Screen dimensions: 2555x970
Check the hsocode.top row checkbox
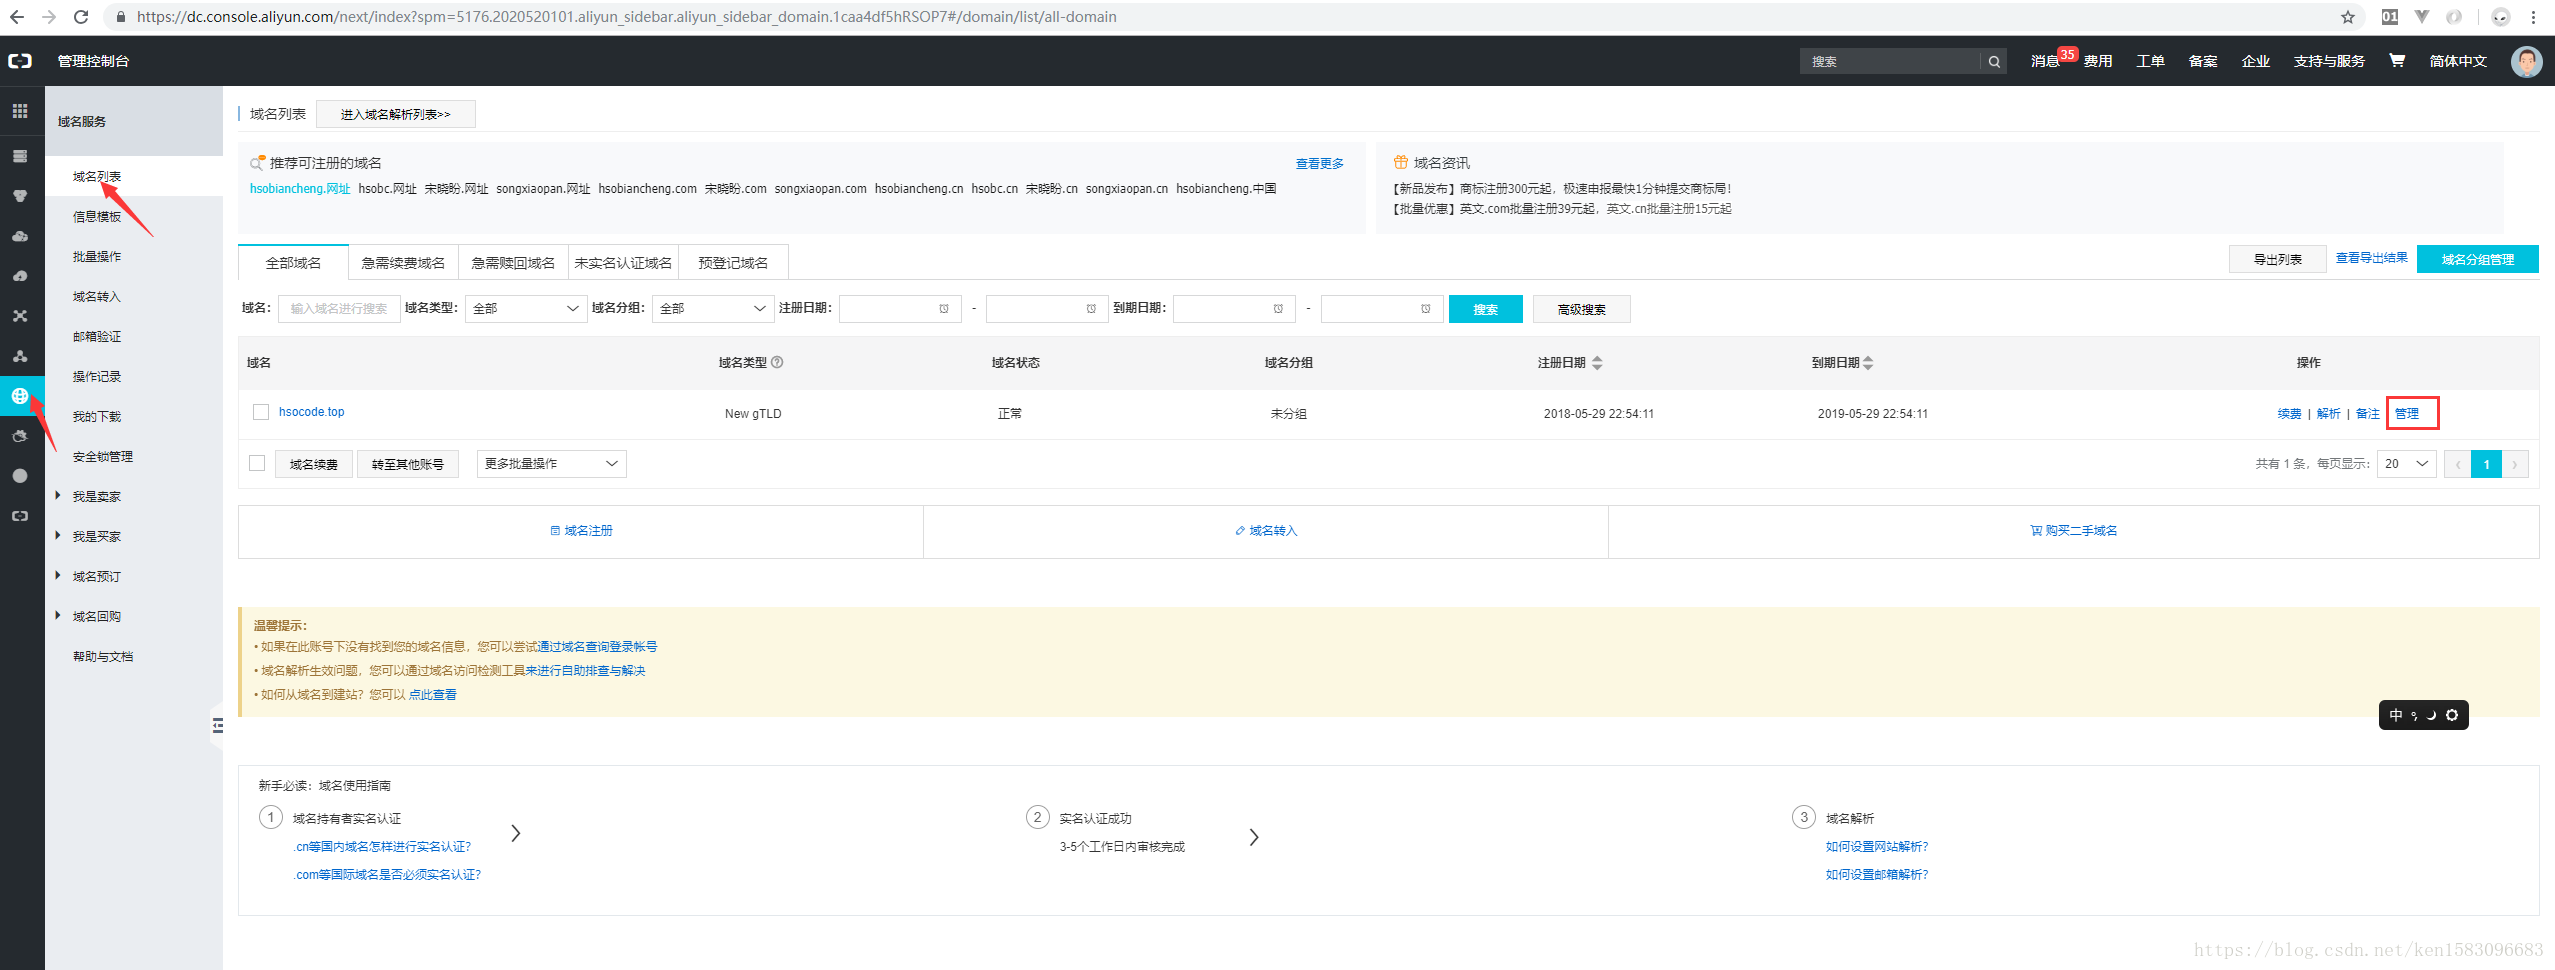261,412
